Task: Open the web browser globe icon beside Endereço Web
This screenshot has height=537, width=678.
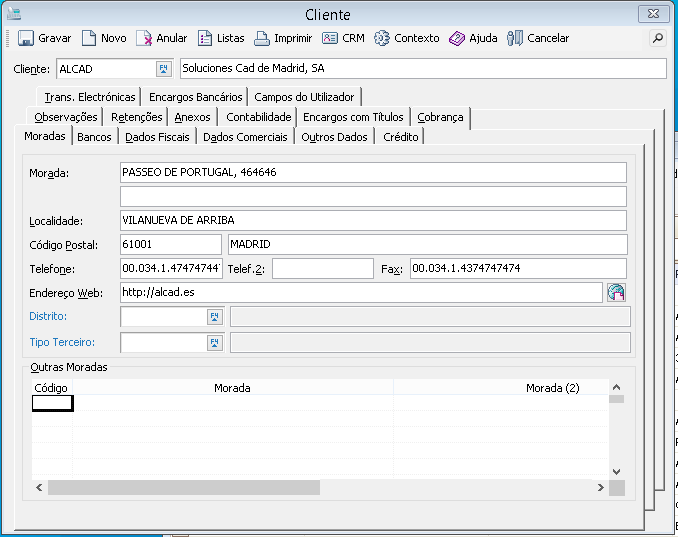Action: pos(616,293)
